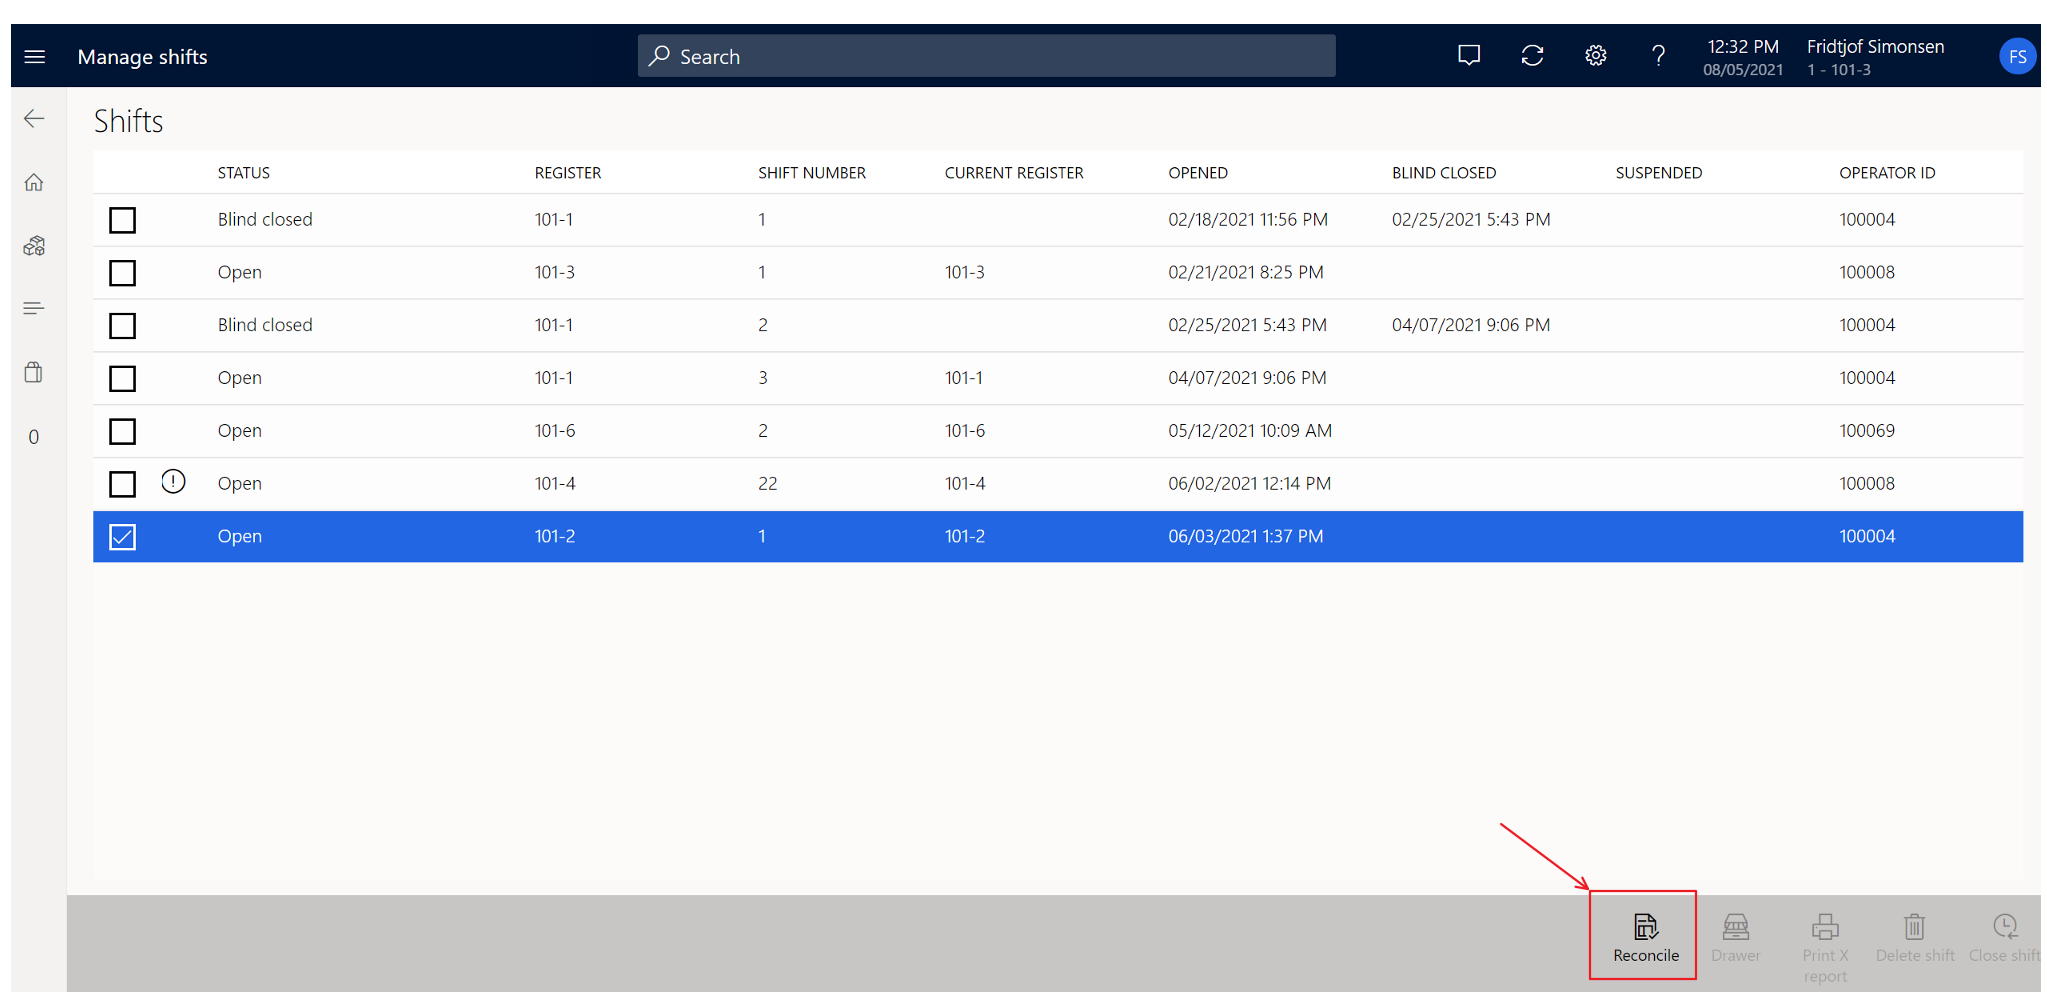Open the help question mark

click(1658, 56)
